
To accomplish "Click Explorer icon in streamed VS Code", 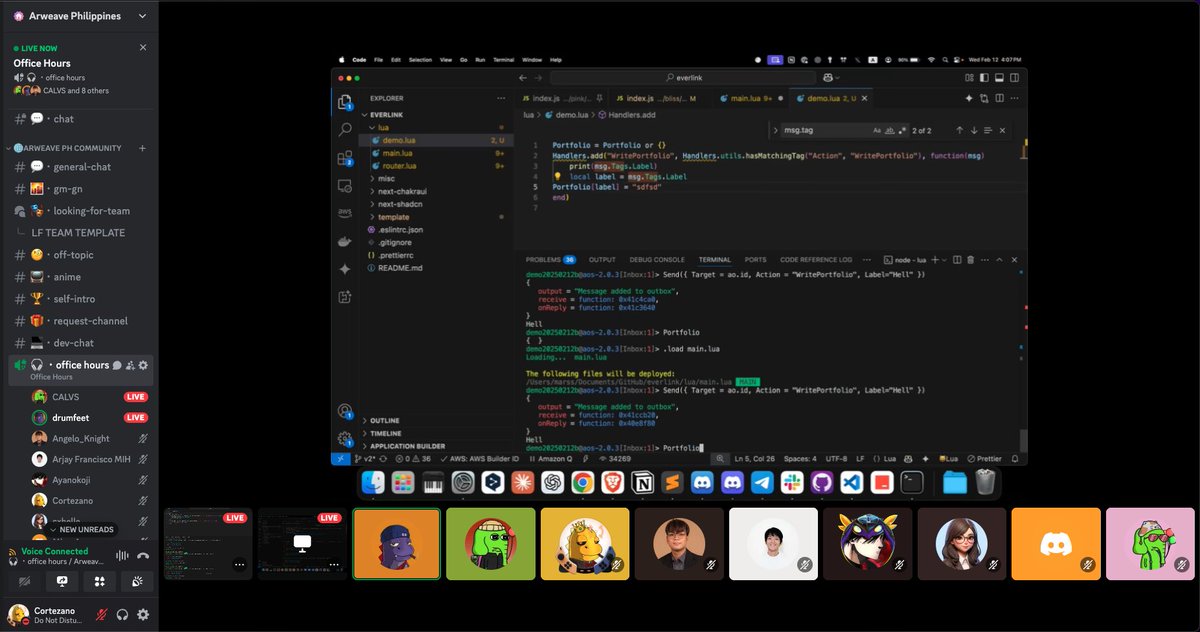I will point(345,102).
